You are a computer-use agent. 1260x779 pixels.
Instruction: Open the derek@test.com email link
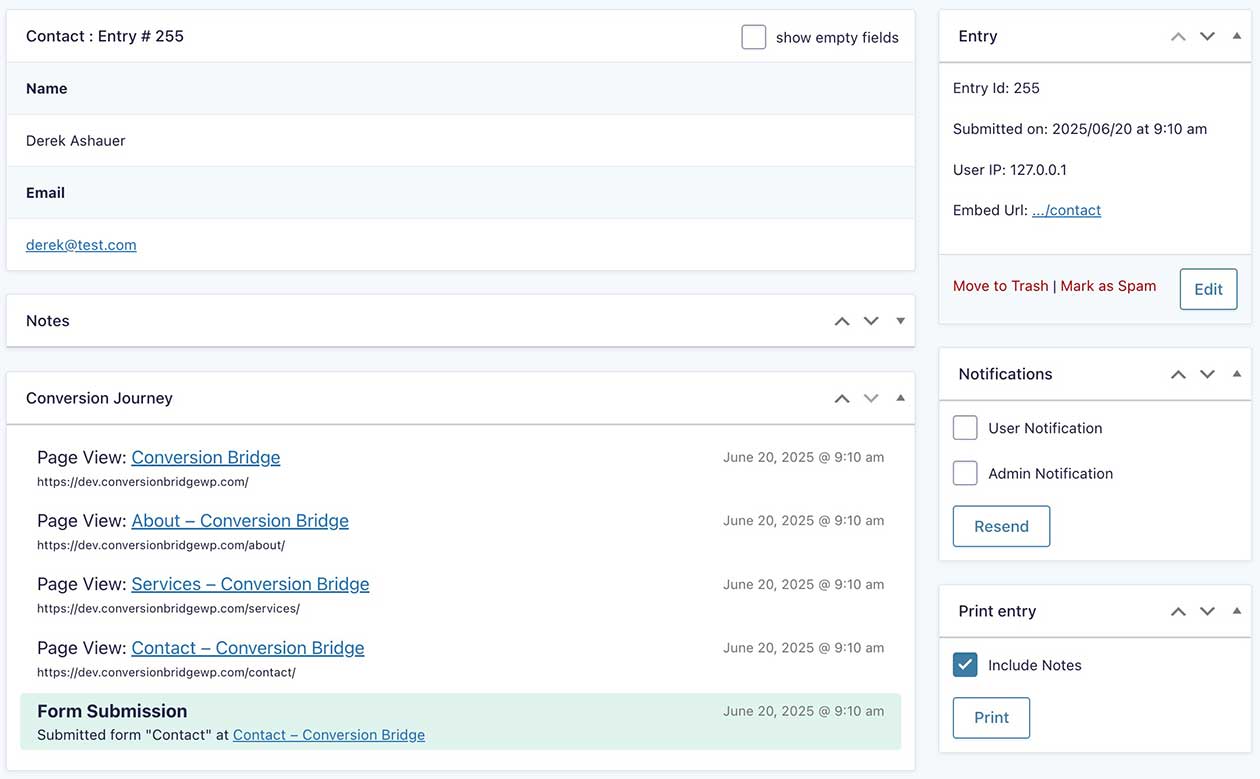81,244
